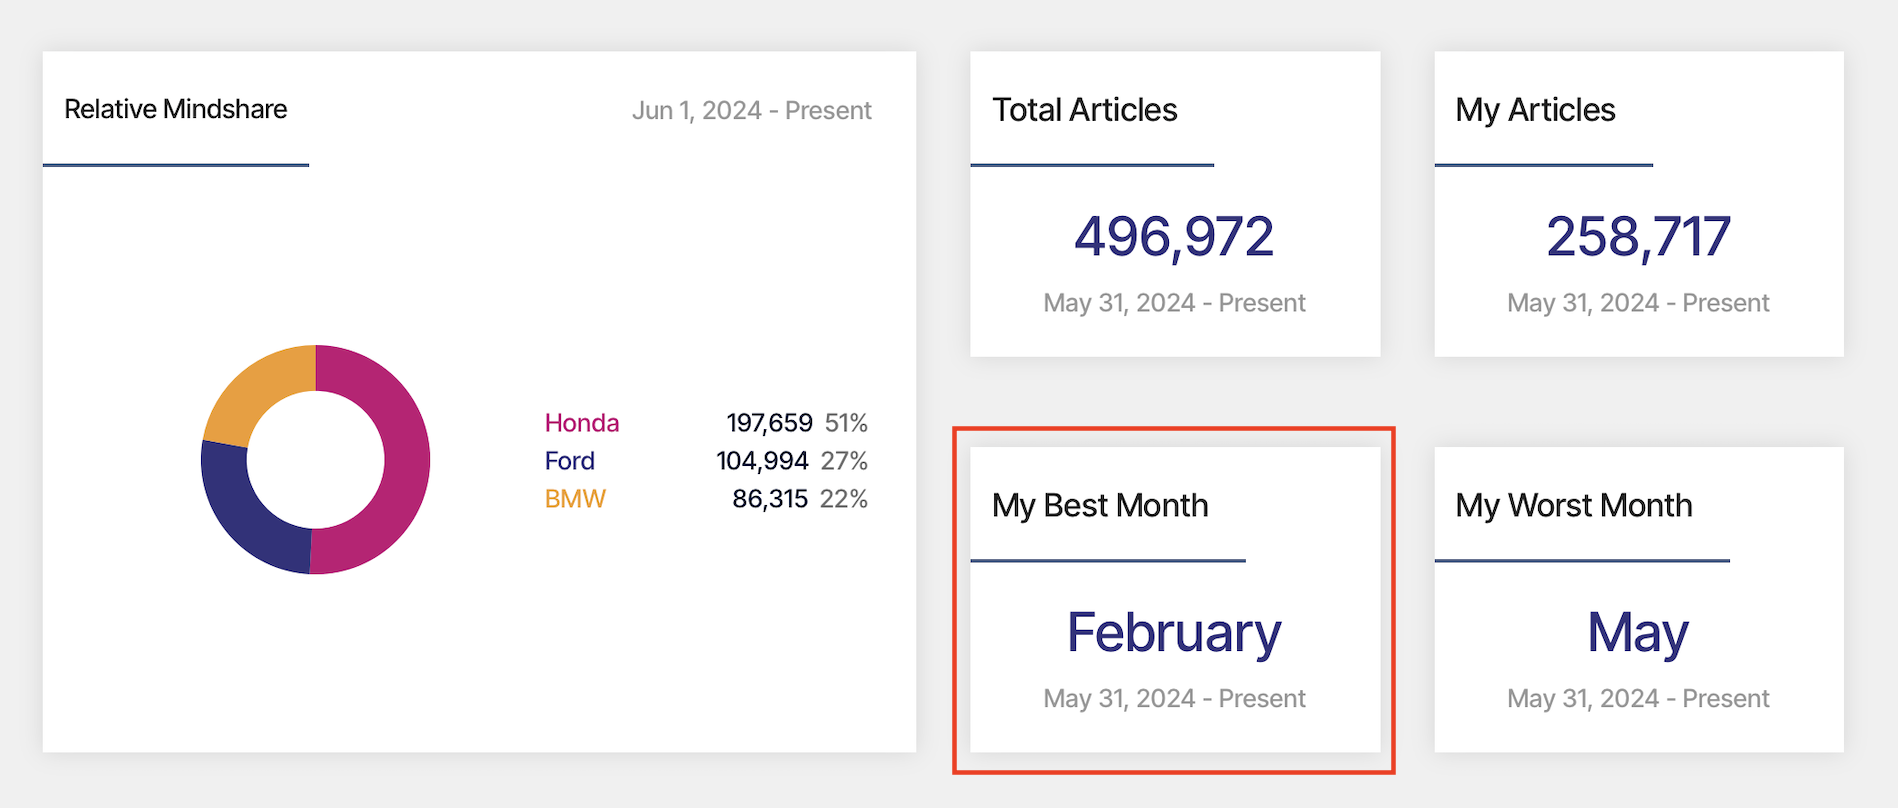Click the Jun 1, 2024 - Present date range
This screenshot has width=1898, height=808.
coord(751,110)
